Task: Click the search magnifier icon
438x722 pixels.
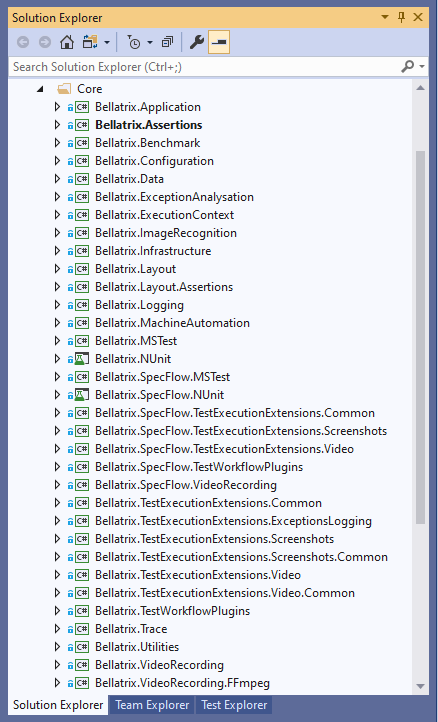Action: (408, 67)
